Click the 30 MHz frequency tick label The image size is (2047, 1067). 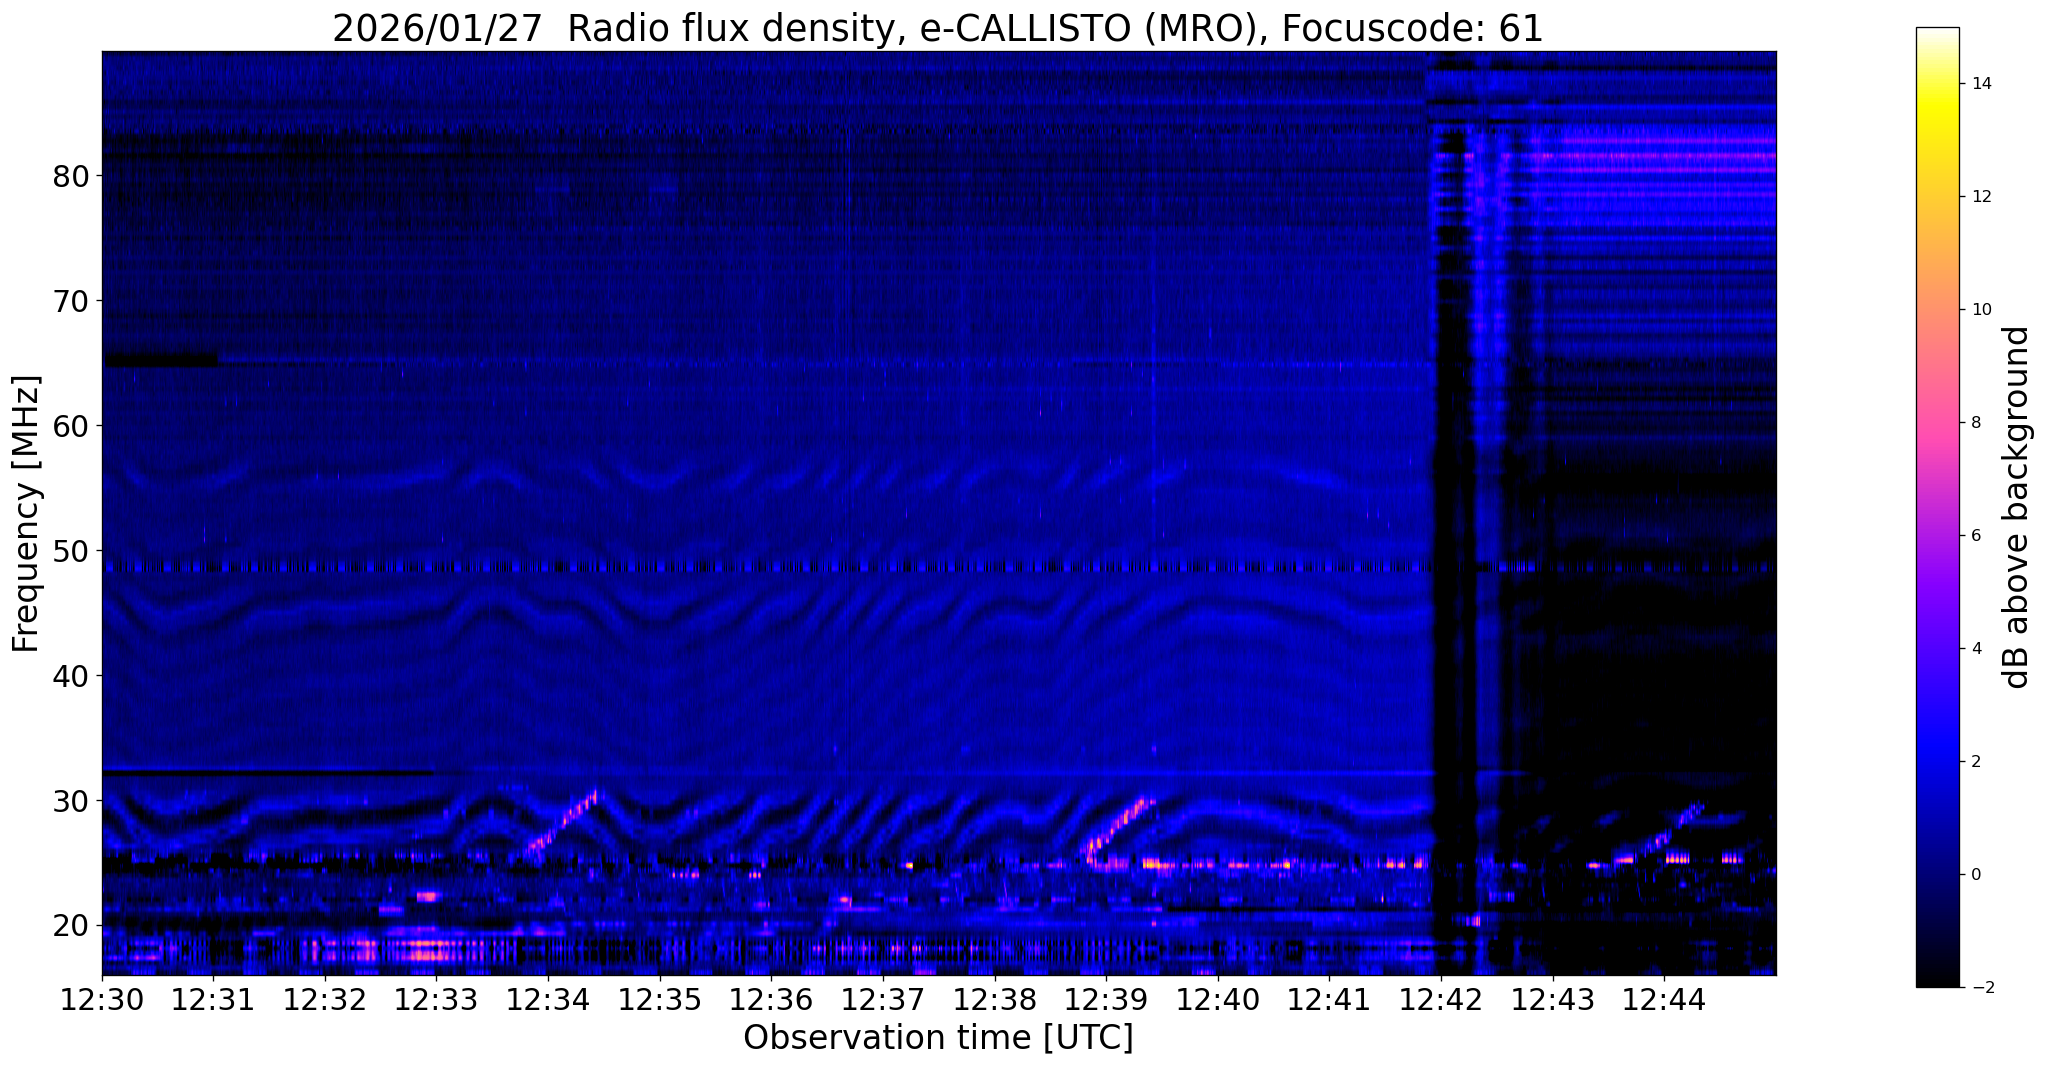pos(71,801)
